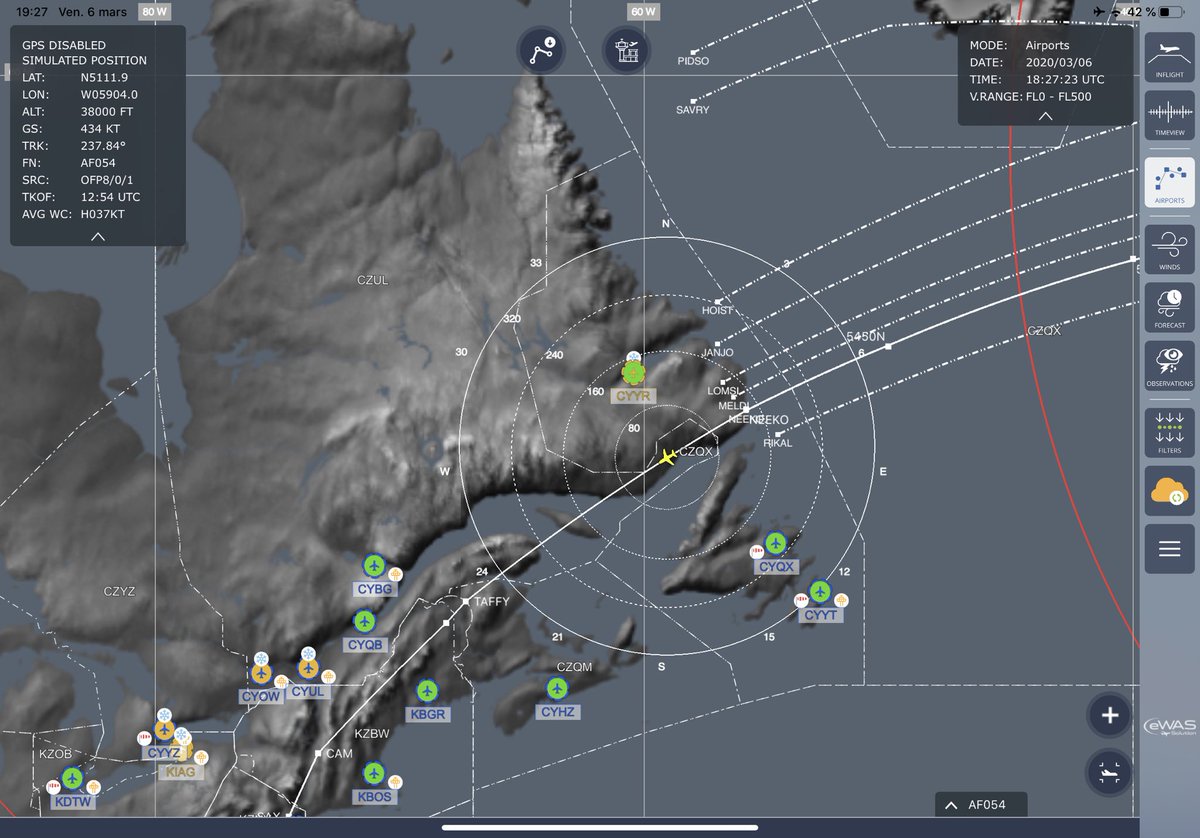Screen dimensions: 1200x838
Task: Tap the KIAG airport label
Action: [182, 771]
